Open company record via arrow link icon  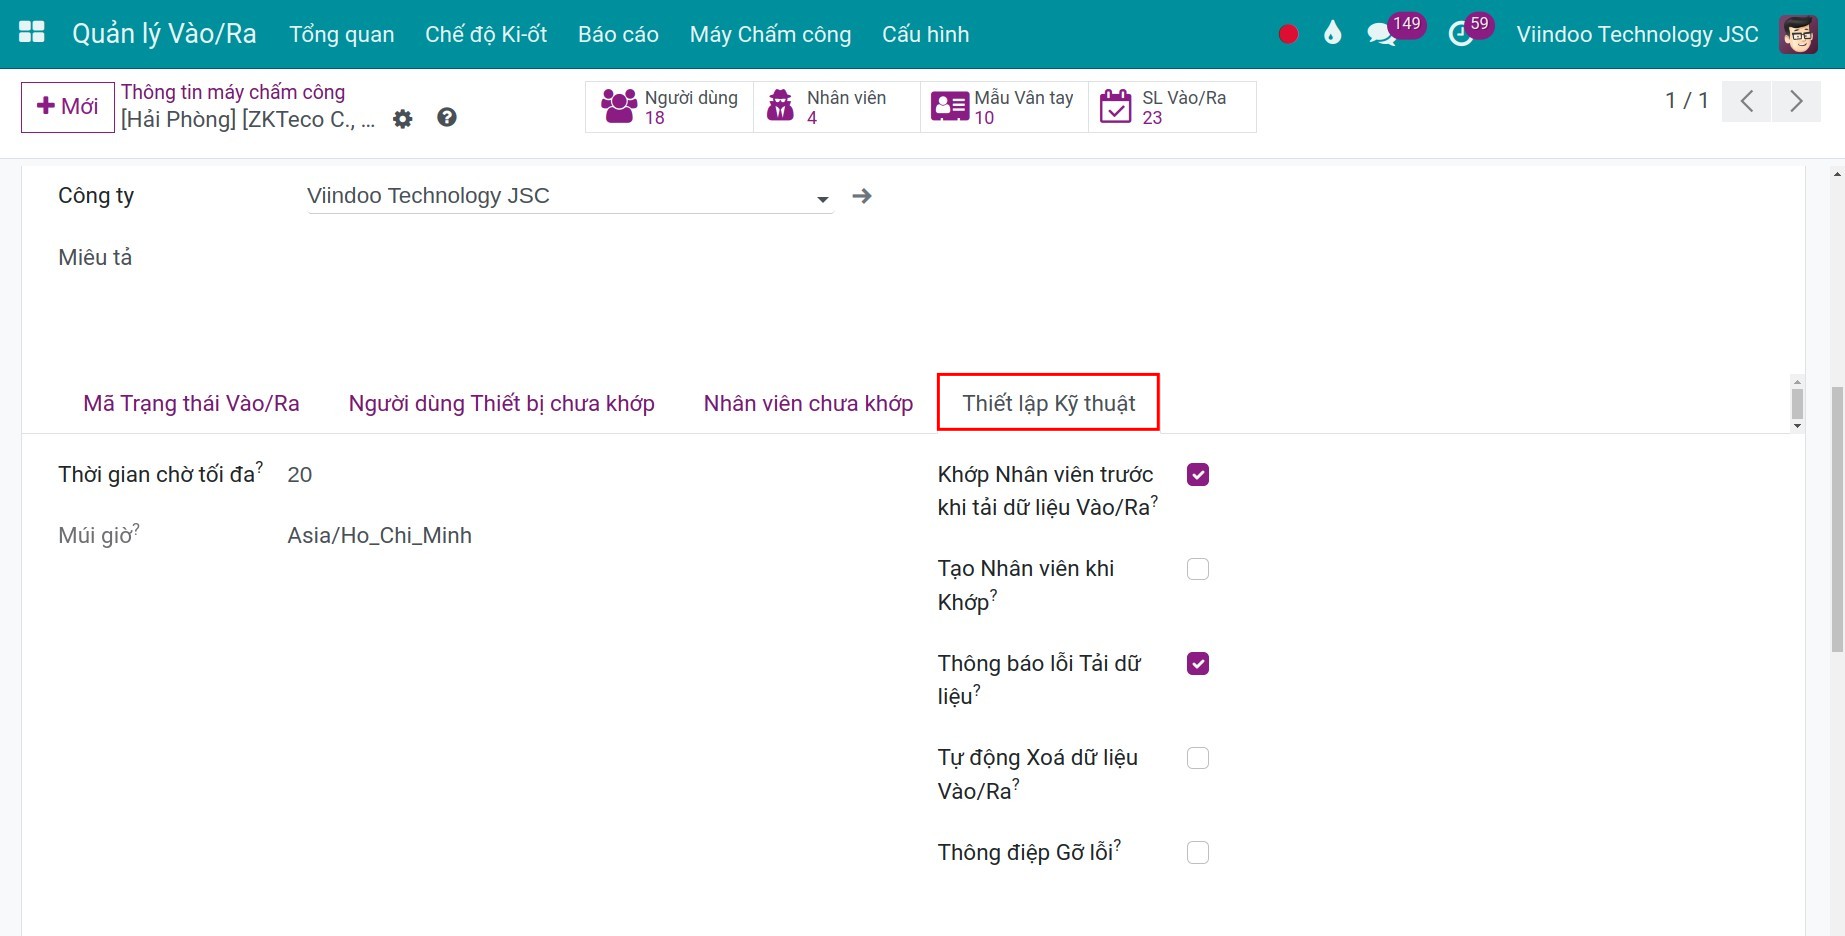pos(862,196)
